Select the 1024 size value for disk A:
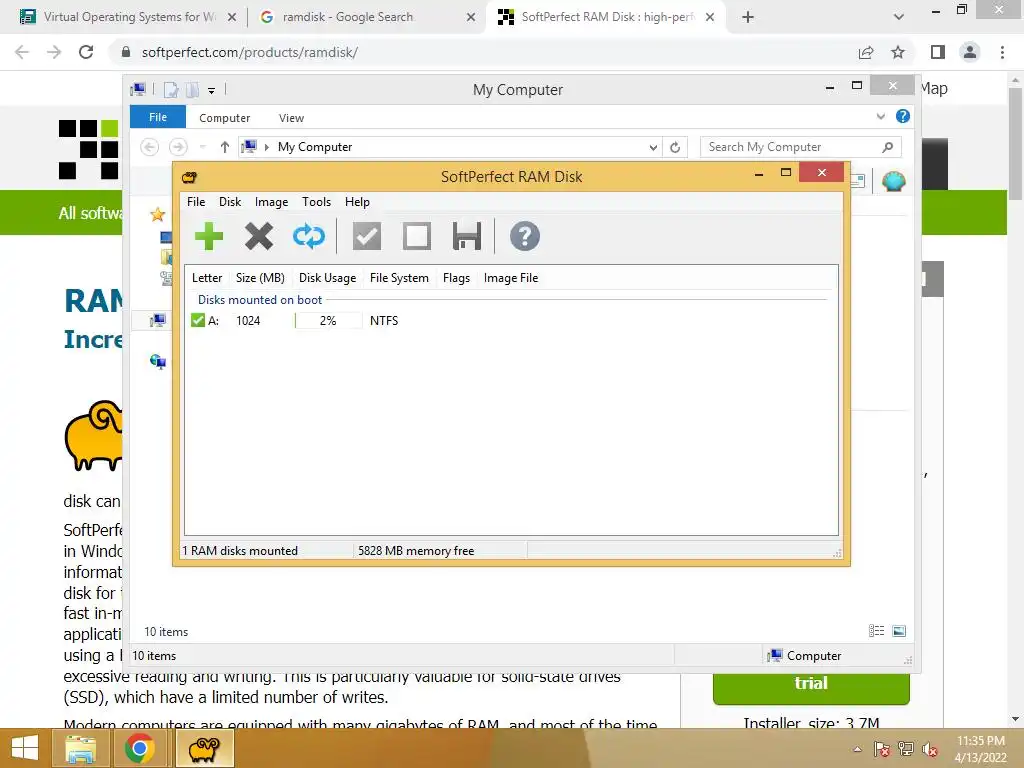Image resolution: width=1024 pixels, height=768 pixels. (x=248, y=321)
